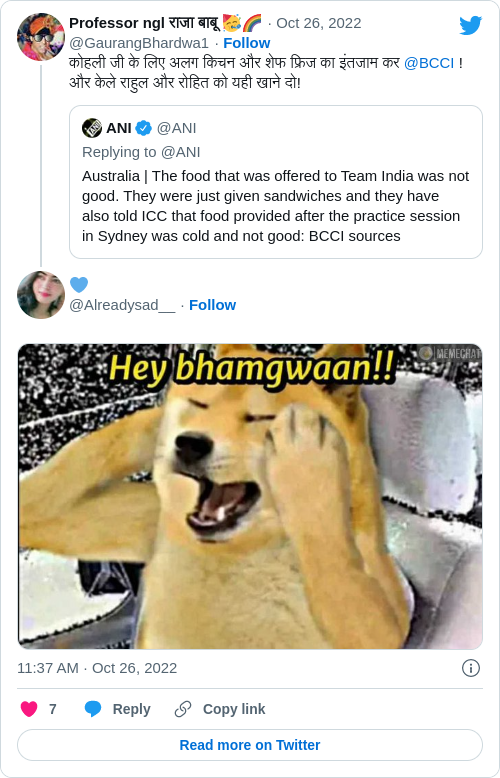Like the tweet with the heart icon
The width and height of the screenshot is (500, 778).
[29, 709]
